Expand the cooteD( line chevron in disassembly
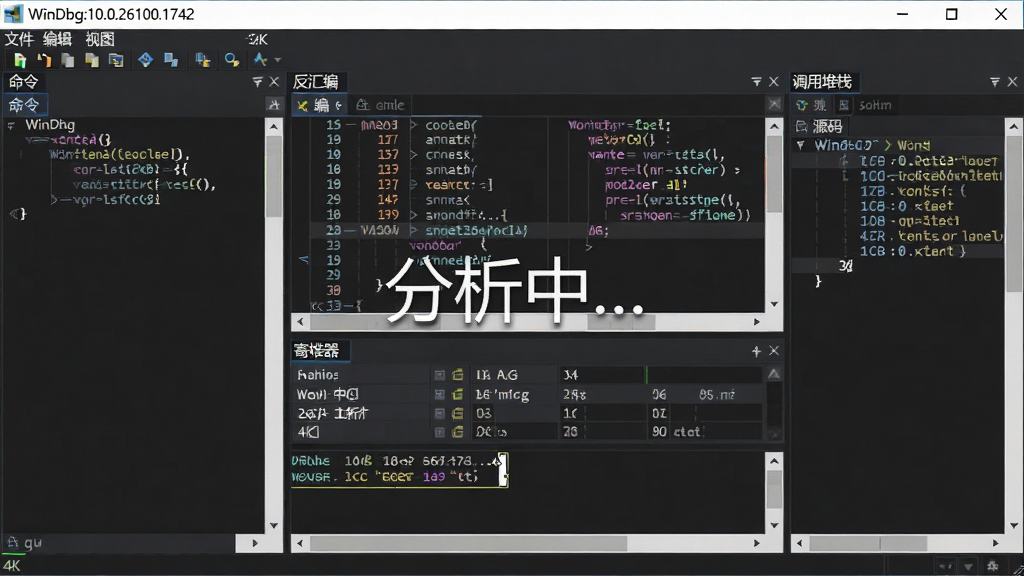This screenshot has height=576, width=1024. pyautogui.click(x=414, y=124)
